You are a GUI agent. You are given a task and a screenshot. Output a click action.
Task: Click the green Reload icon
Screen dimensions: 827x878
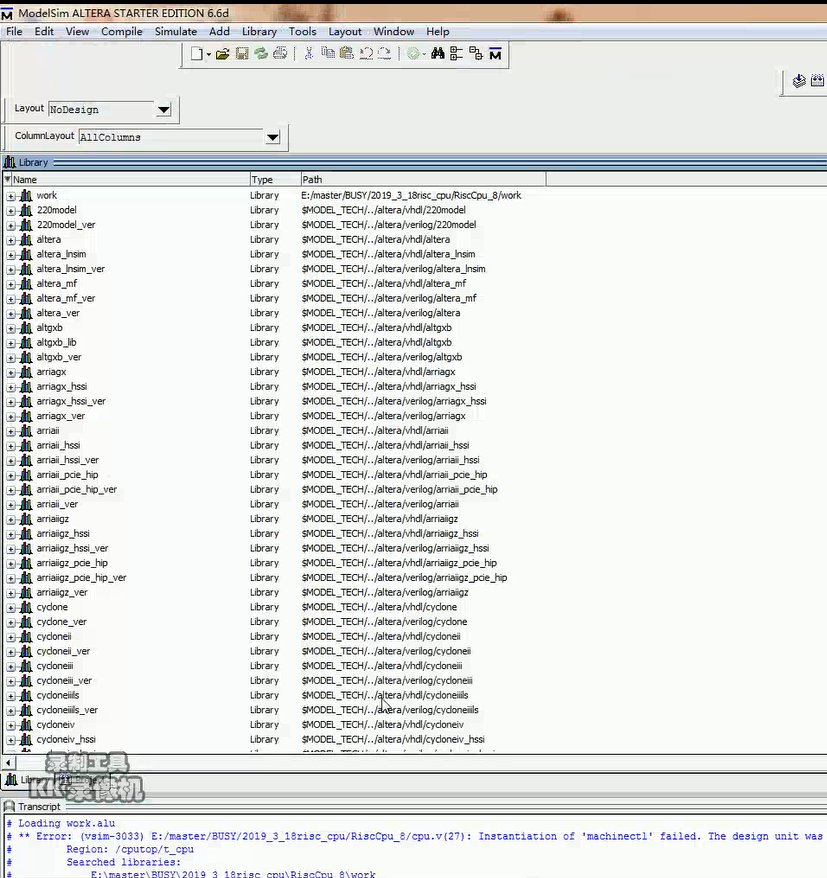(261, 54)
